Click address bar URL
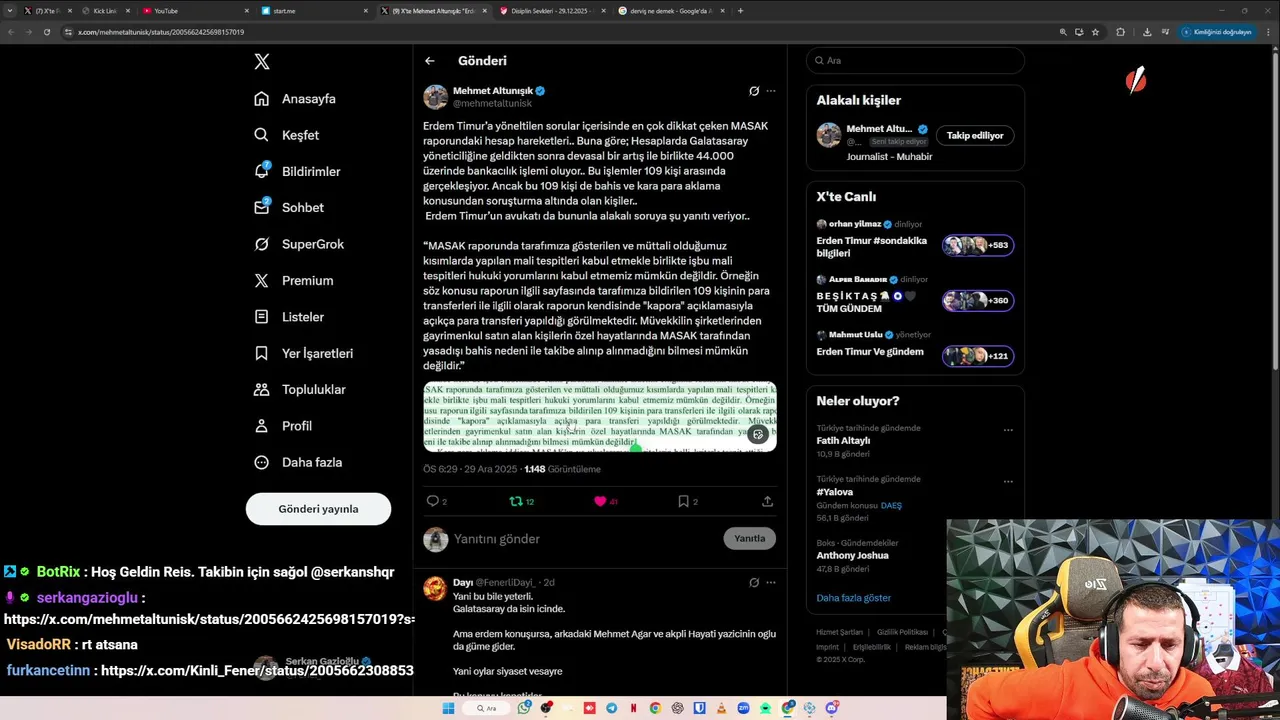The height and width of the screenshot is (720, 1280). pyautogui.click(x=160, y=32)
